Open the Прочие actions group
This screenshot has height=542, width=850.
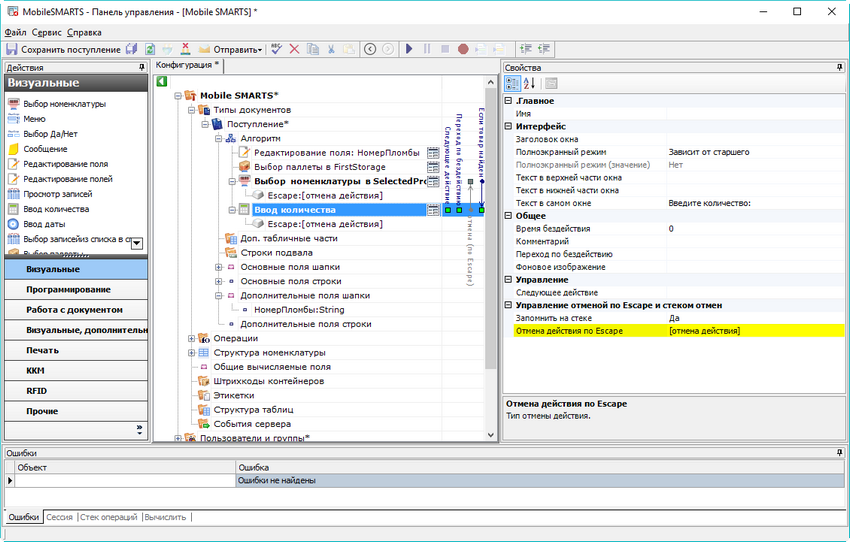76,411
